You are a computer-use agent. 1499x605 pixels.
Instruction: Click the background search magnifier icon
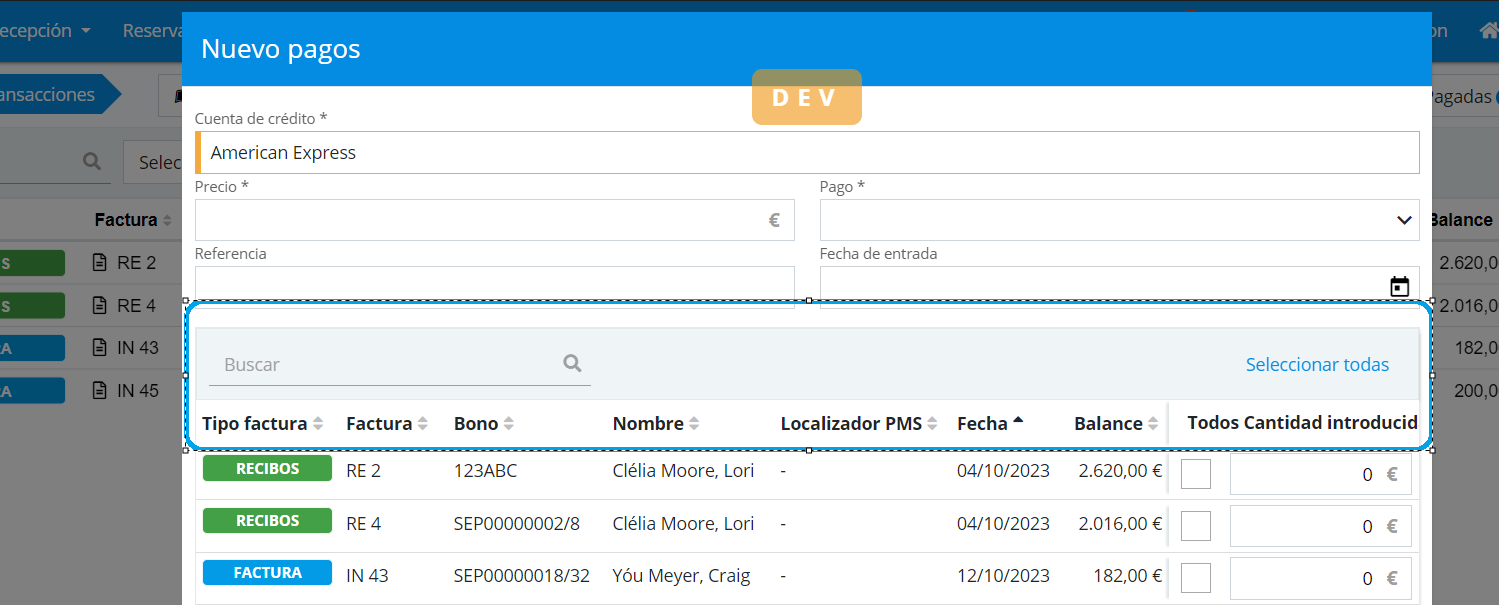92,161
